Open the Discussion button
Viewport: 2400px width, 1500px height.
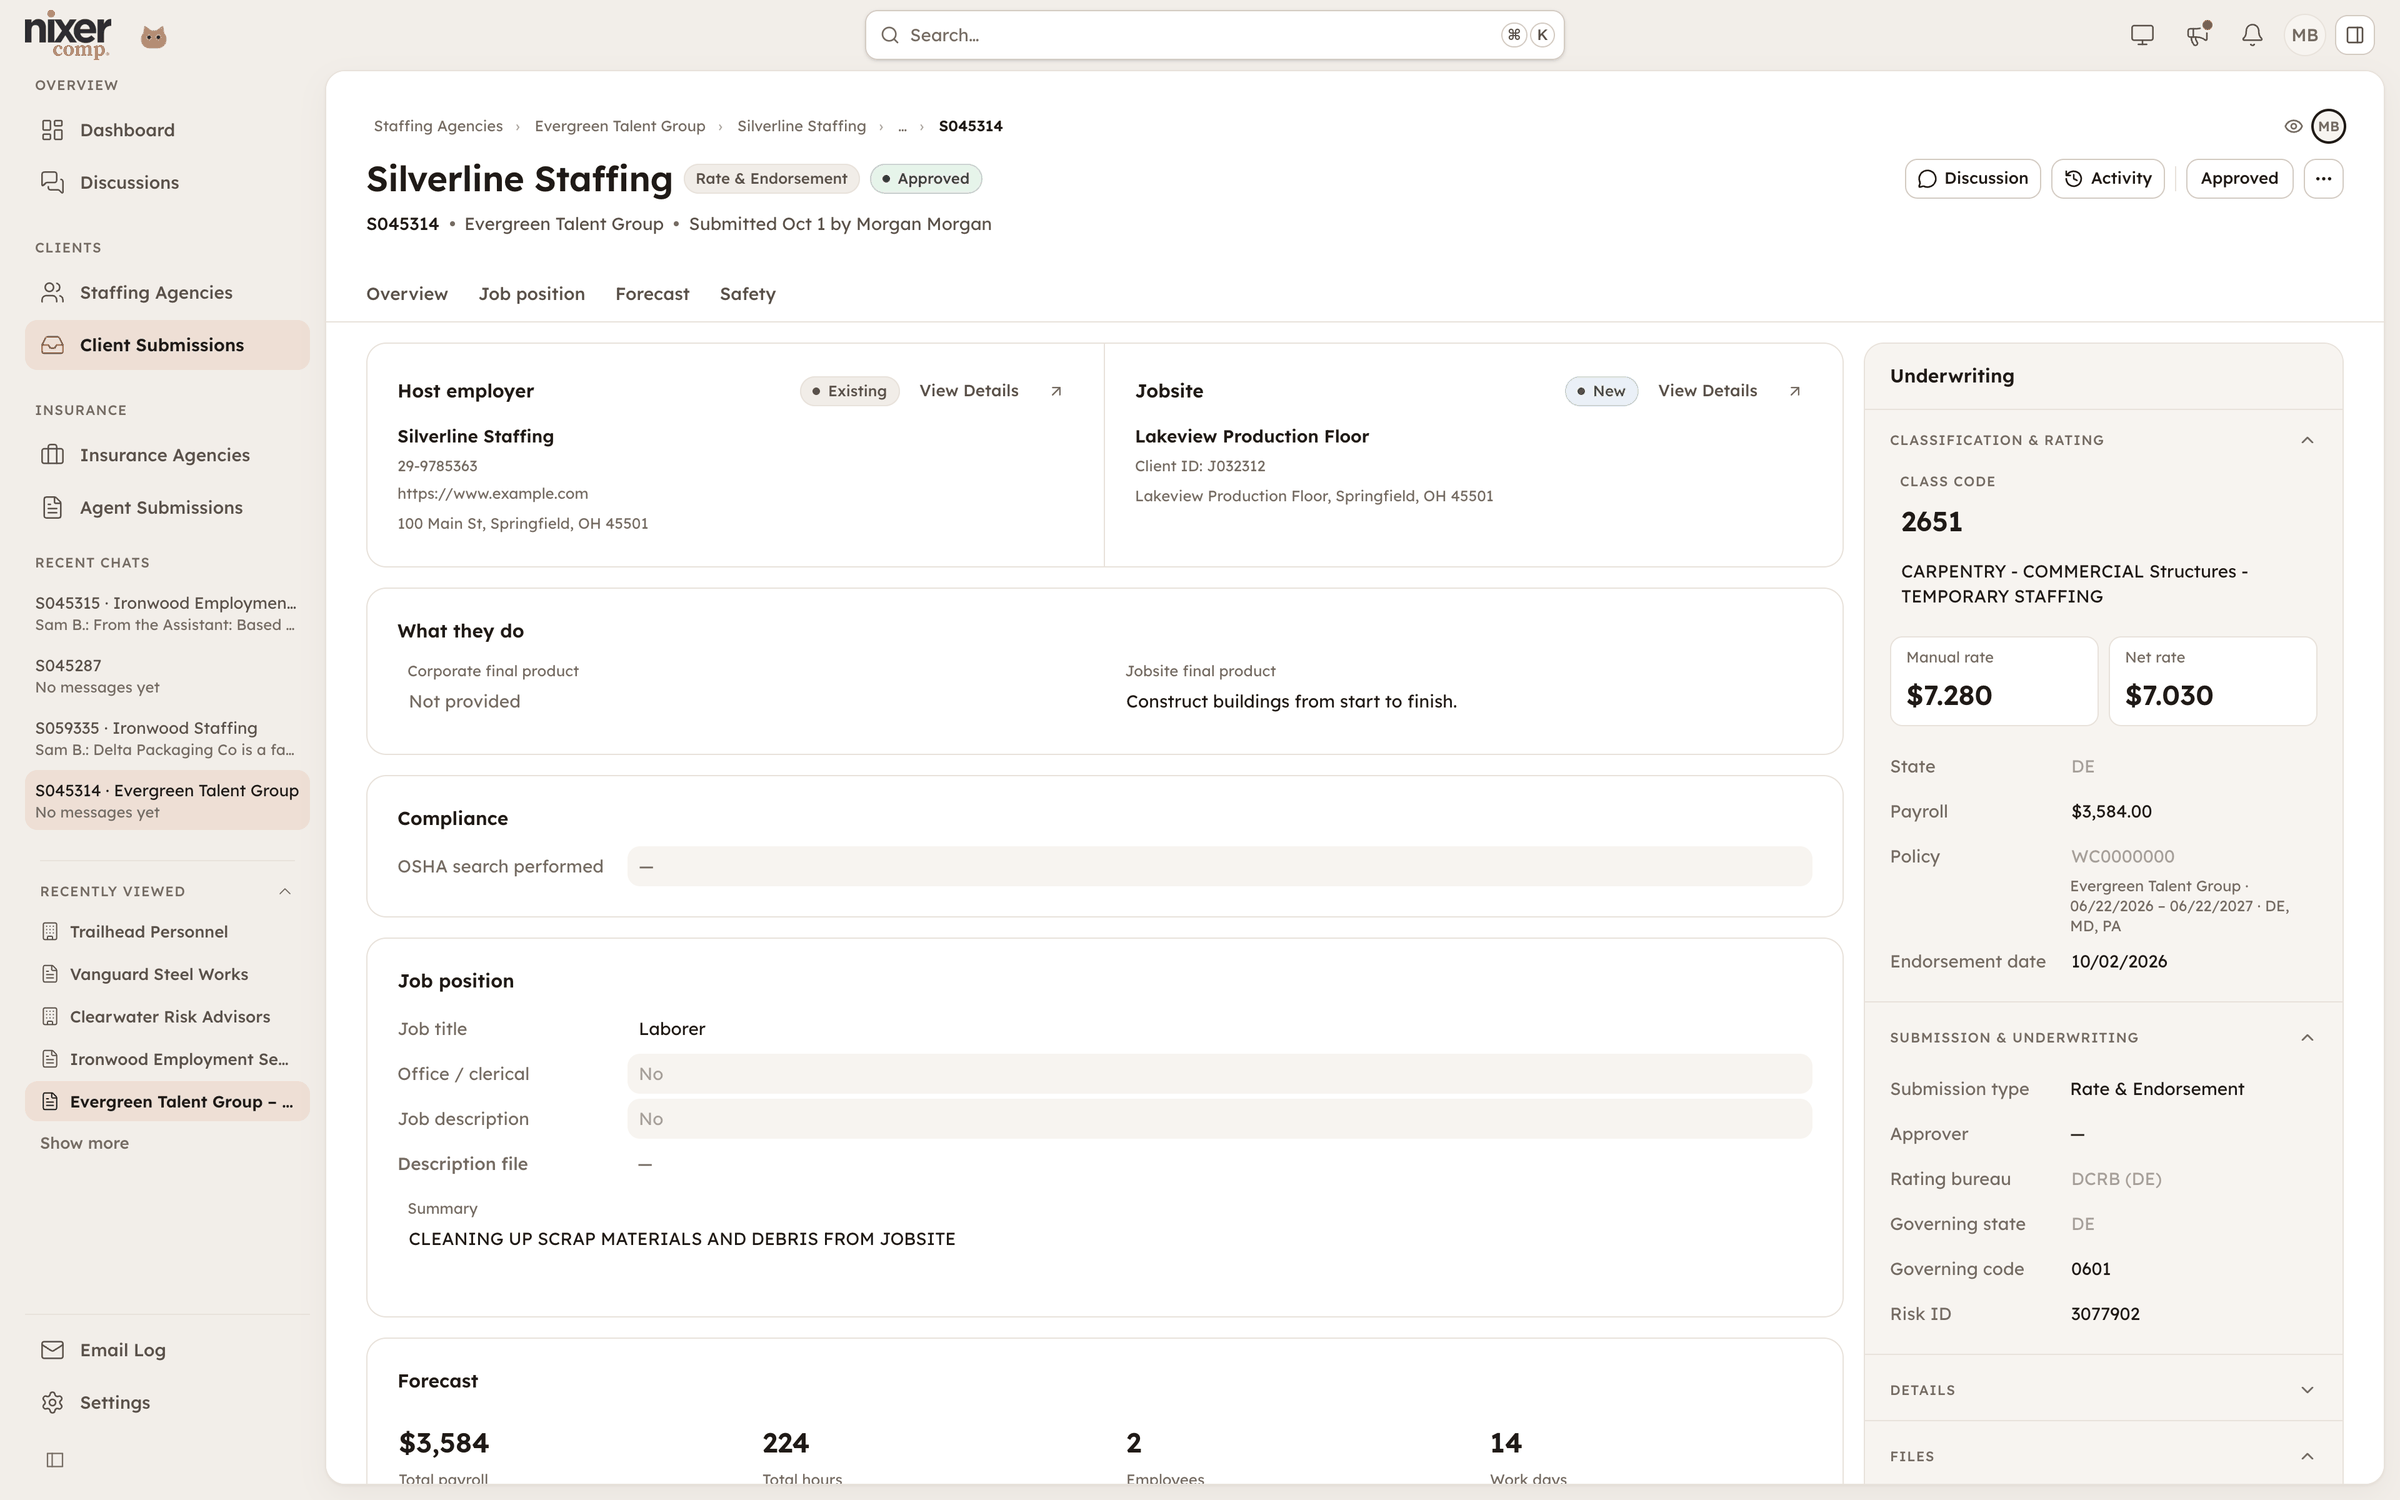[x=1972, y=178]
